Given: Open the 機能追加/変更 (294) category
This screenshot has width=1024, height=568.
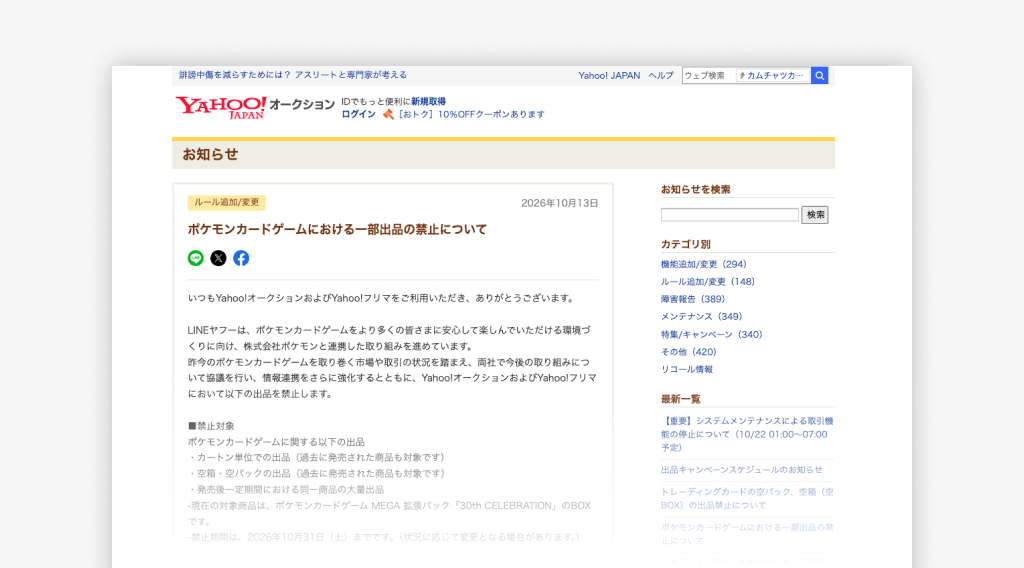Looking at the screenshot, I should click(703, 264).
